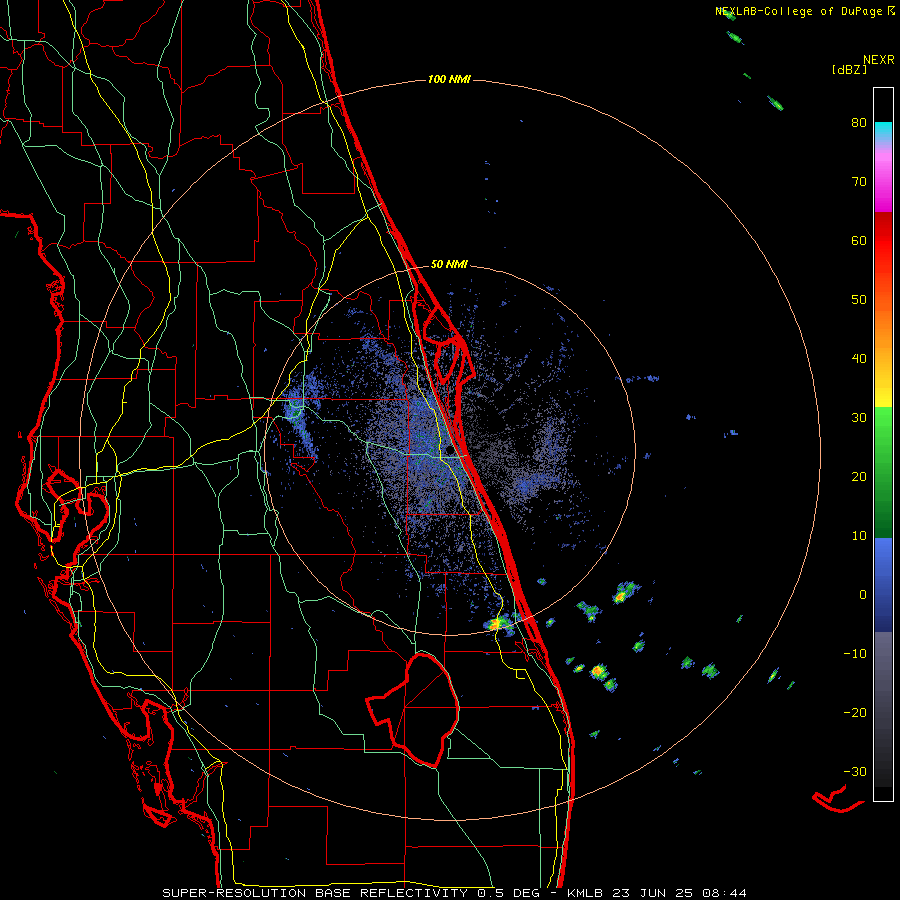Click the 10 value on the dBZ scale
900x900 pixels.
click(x=859, y=536)
